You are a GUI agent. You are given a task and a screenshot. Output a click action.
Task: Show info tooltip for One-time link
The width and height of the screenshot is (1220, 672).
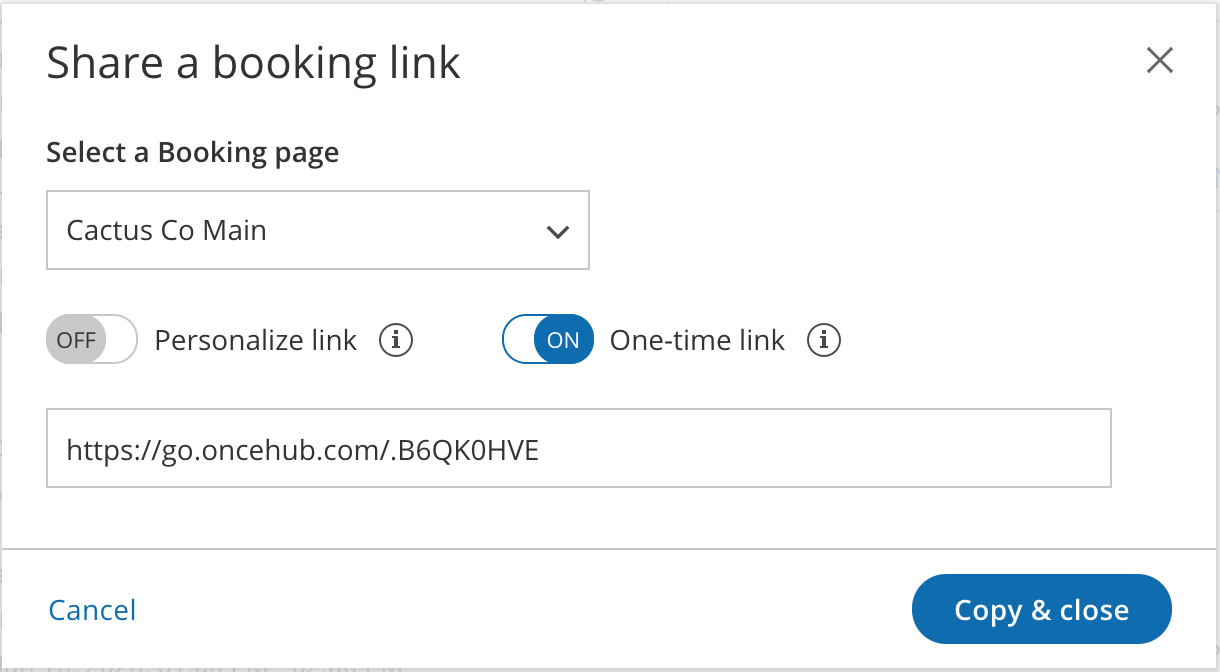click(824, 340)
